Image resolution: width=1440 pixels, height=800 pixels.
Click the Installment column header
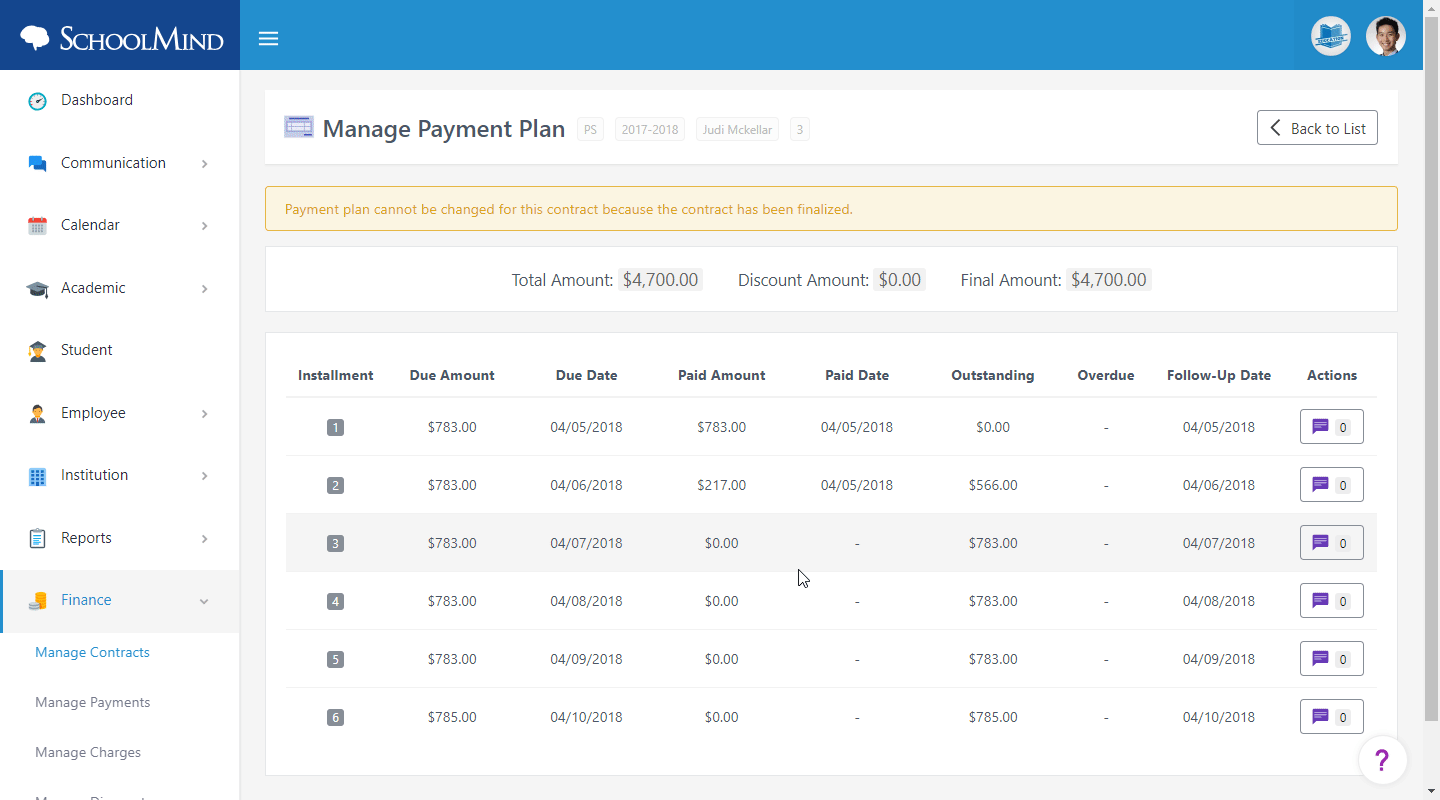335,376
